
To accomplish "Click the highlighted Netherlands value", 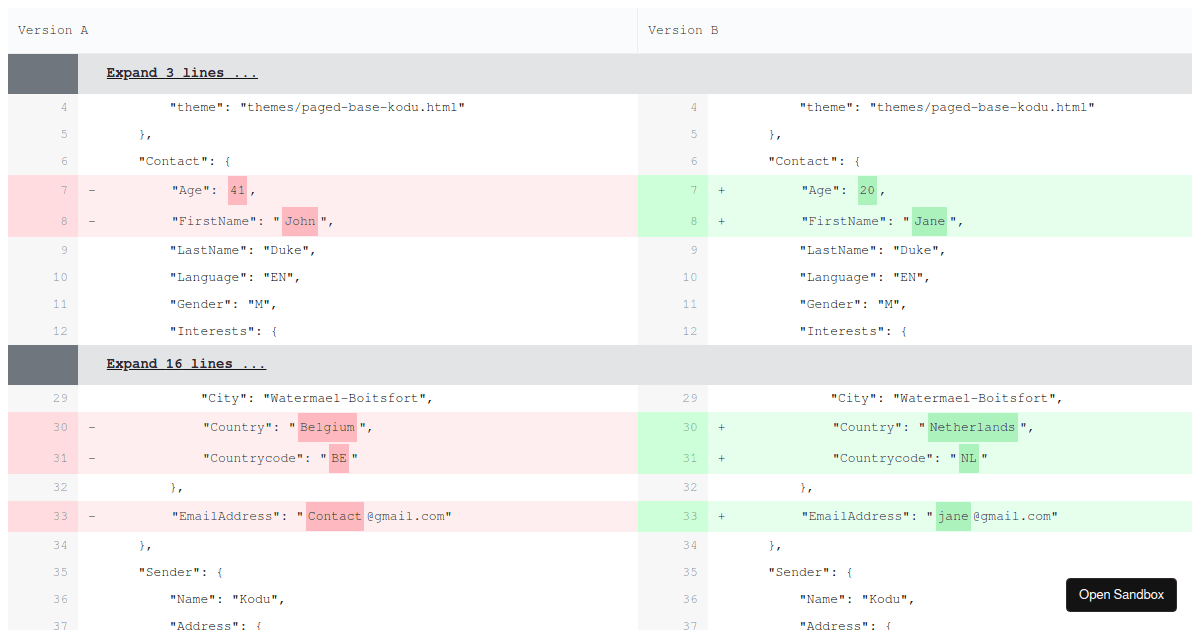I will click(x=971, y=427).
